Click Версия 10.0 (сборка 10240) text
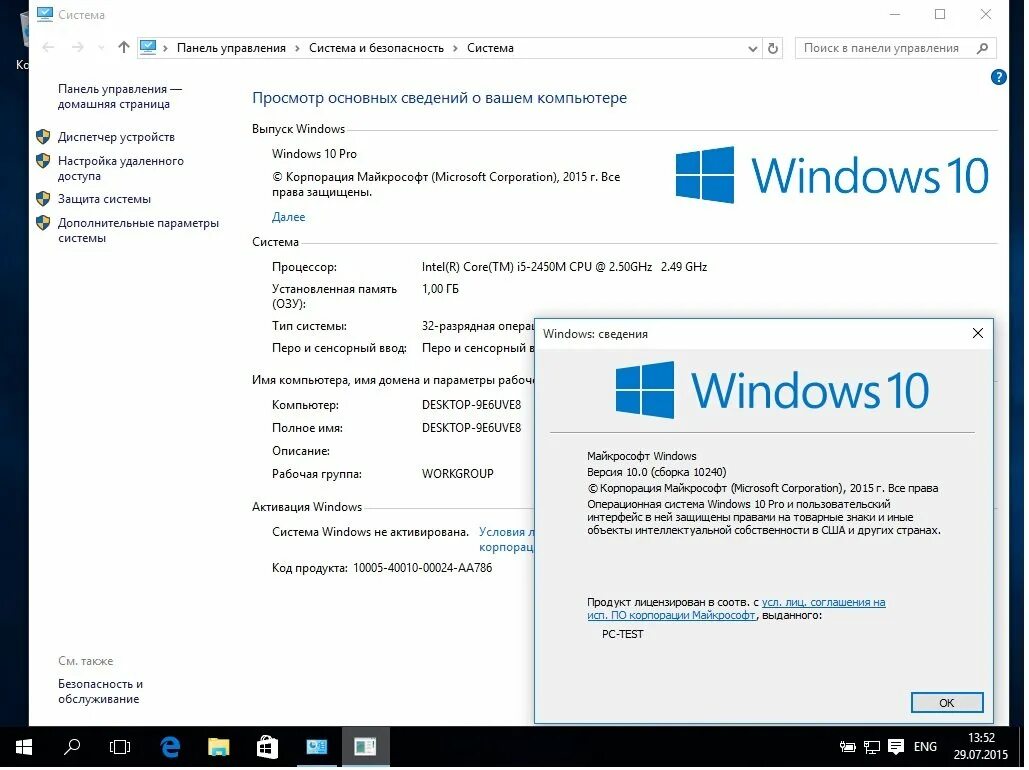Screen dimensions: 1029x770 656,472
